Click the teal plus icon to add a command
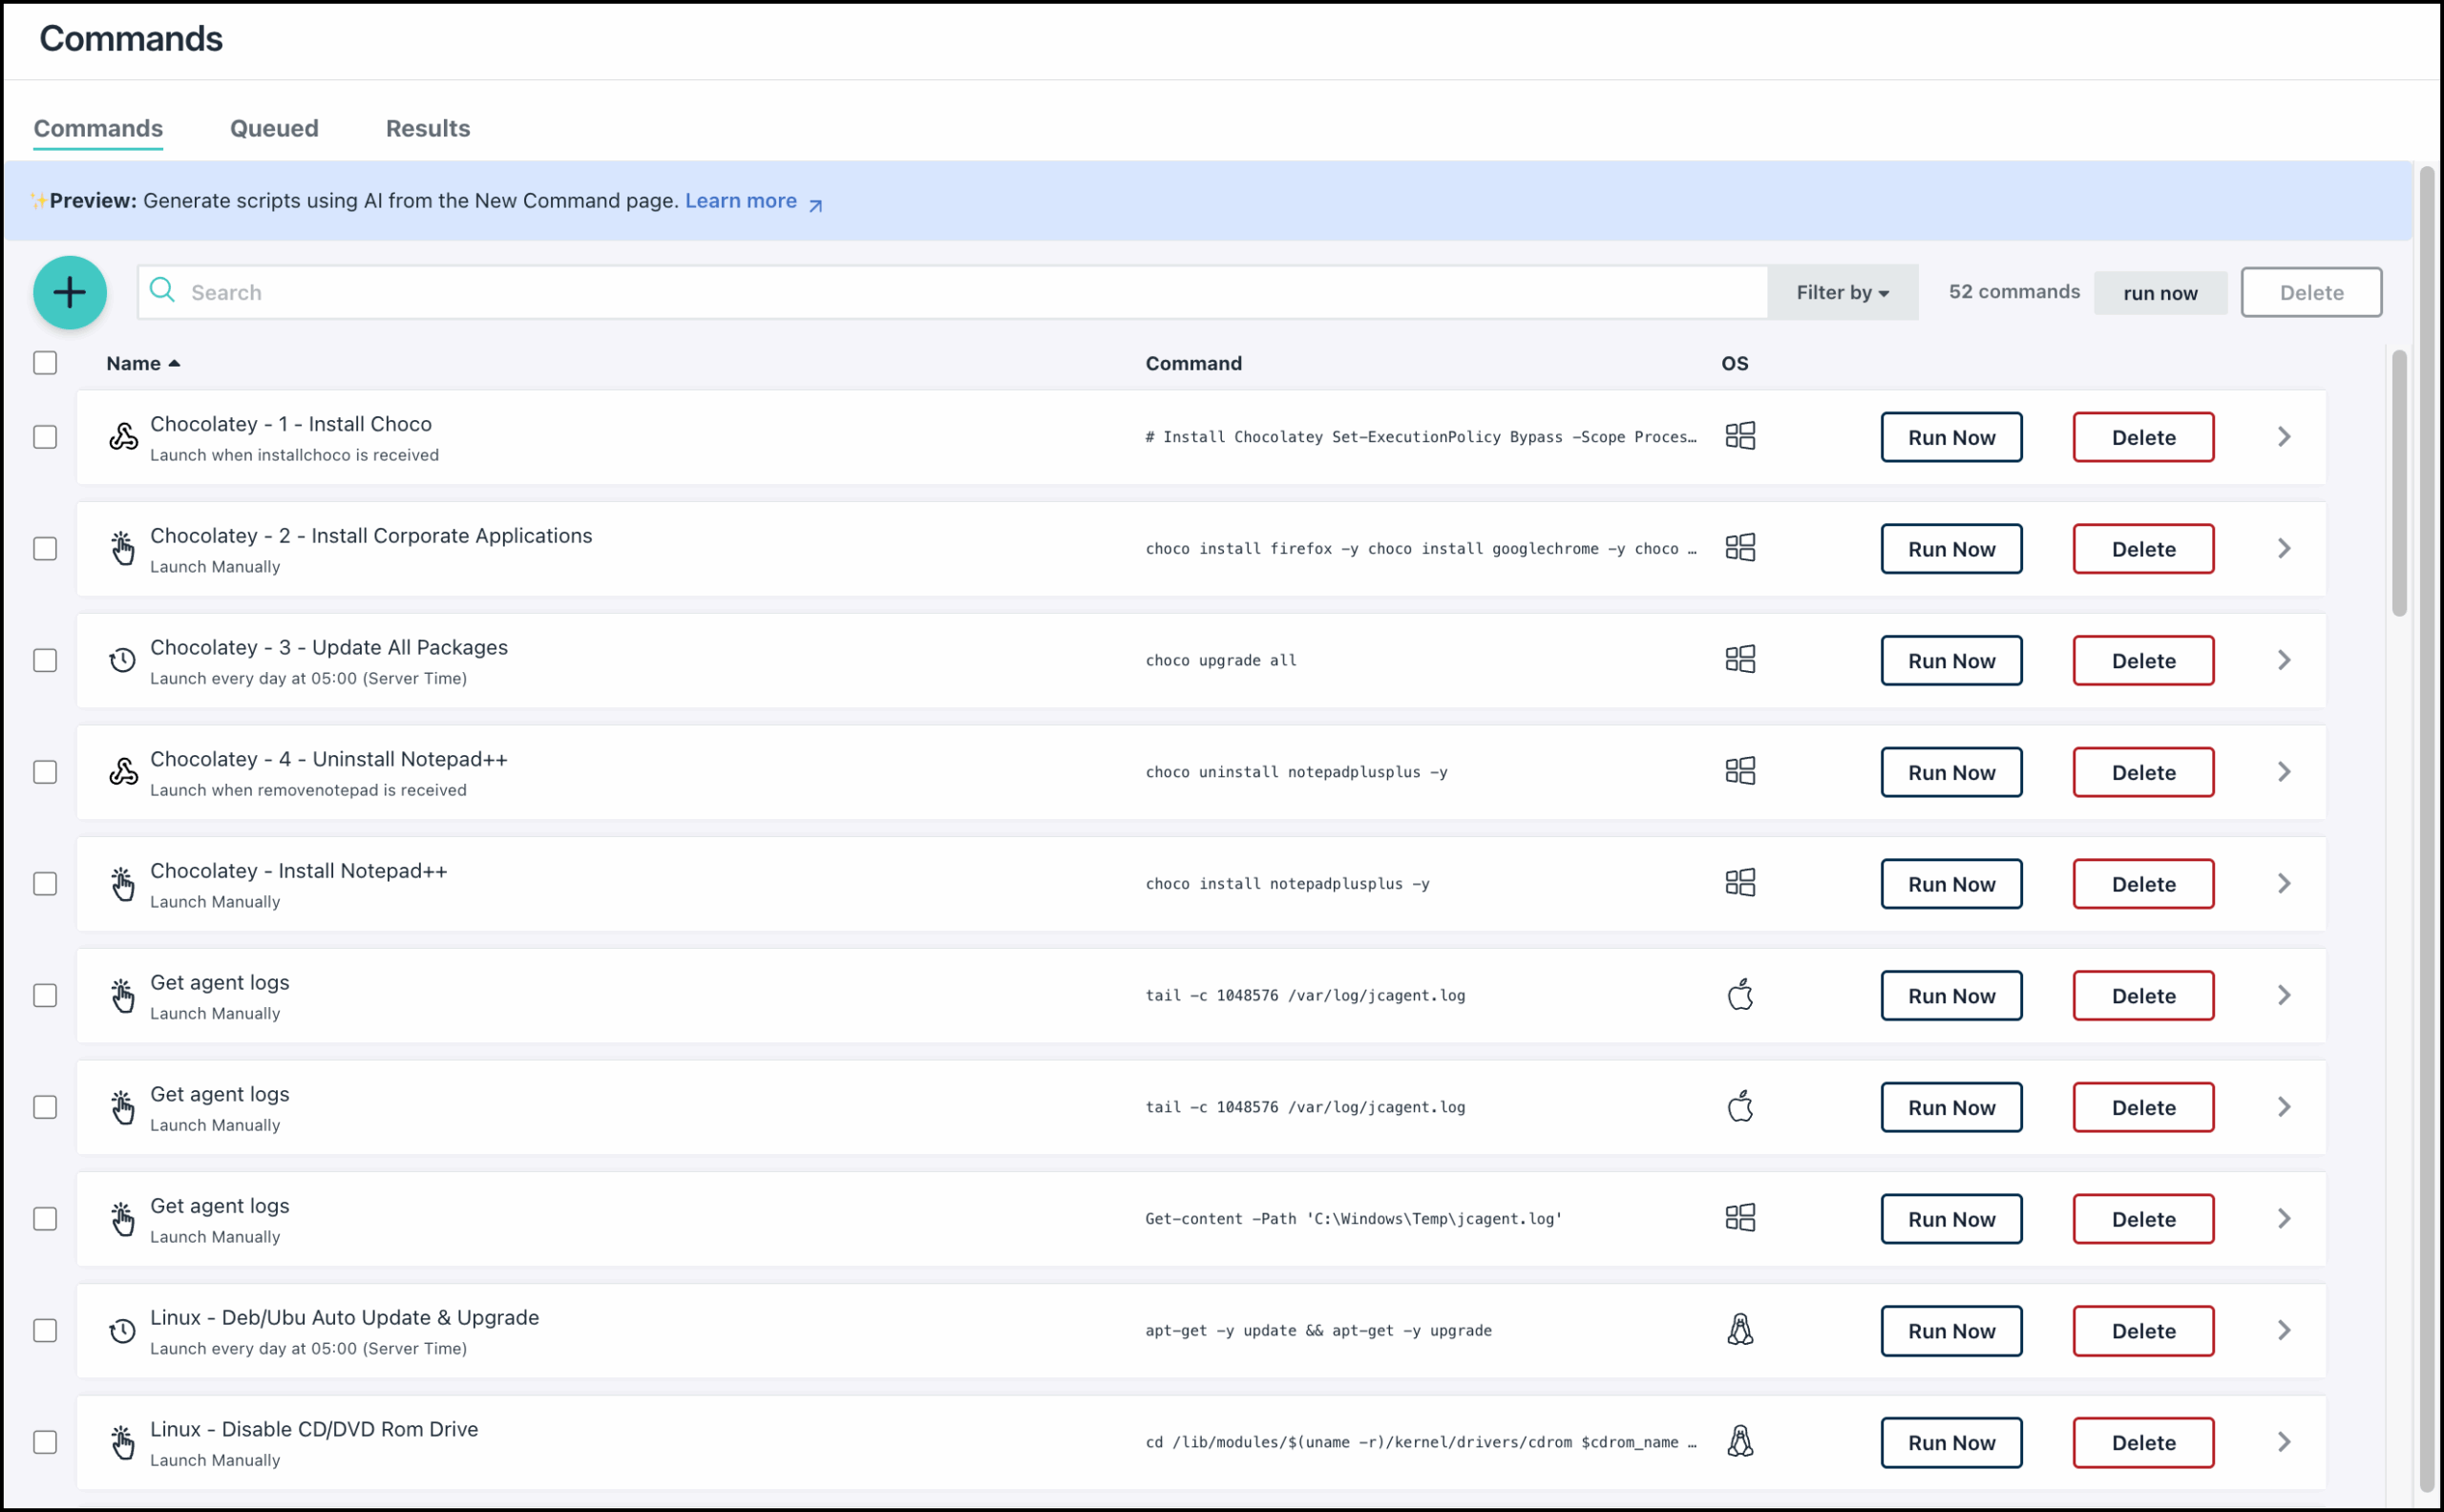The image size is (2444, 1512). click(70, 292)
